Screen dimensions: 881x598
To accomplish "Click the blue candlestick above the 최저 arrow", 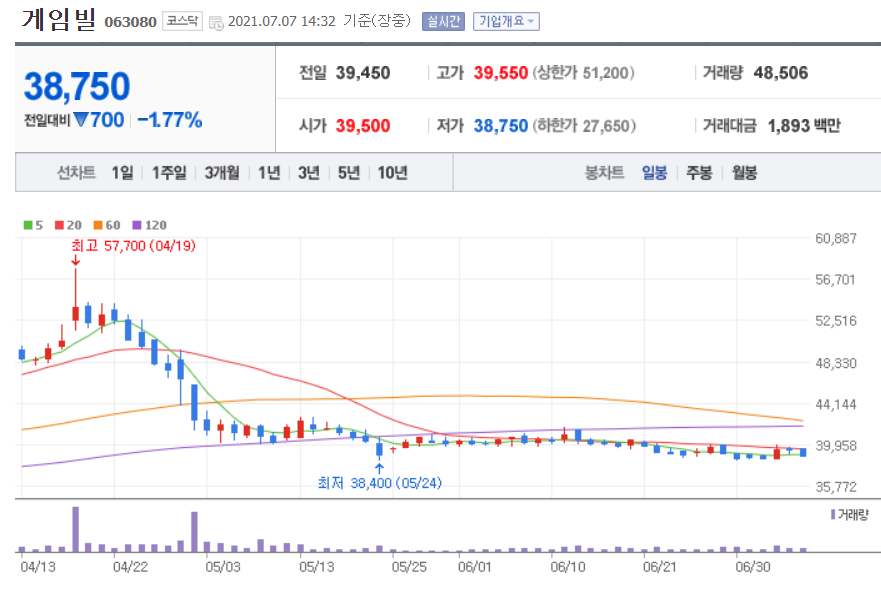I will 379,448.
